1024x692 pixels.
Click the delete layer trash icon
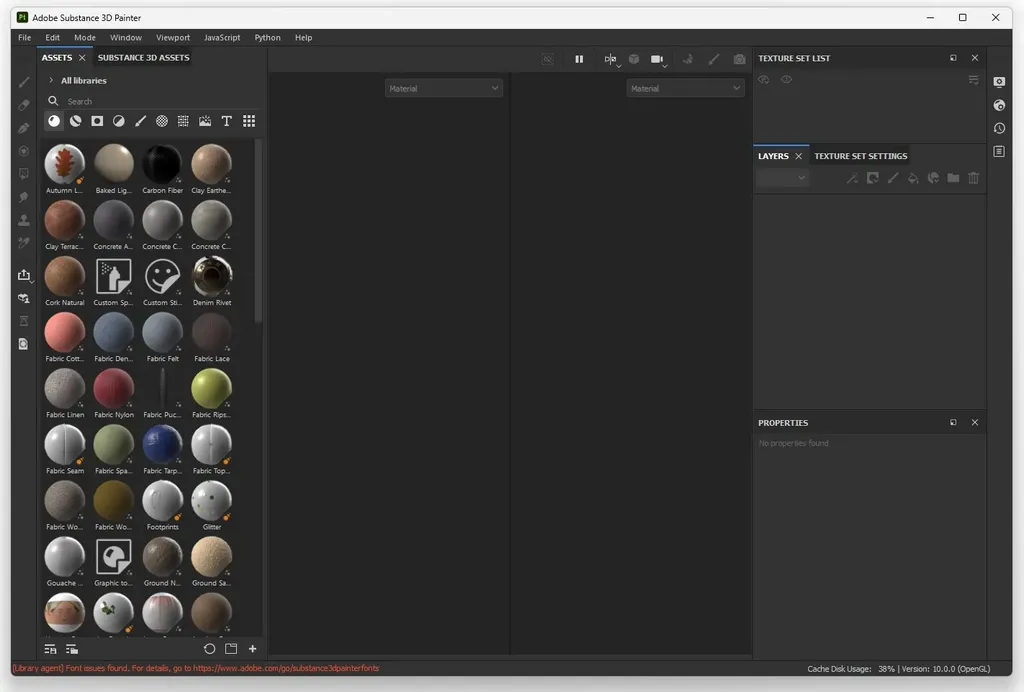click(x=974, y=178)
